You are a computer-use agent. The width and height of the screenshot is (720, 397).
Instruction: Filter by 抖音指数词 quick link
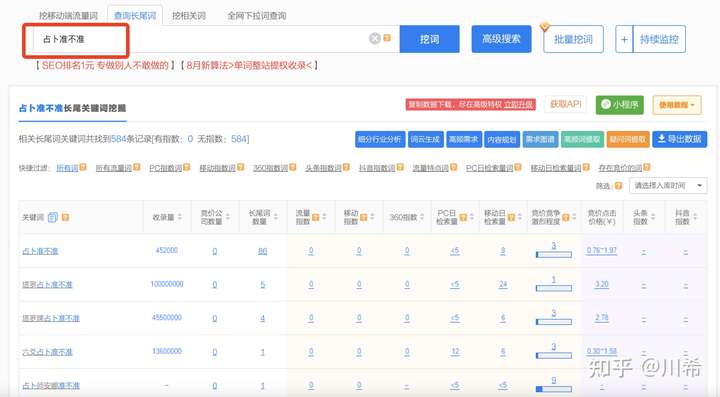click(377, 168)
